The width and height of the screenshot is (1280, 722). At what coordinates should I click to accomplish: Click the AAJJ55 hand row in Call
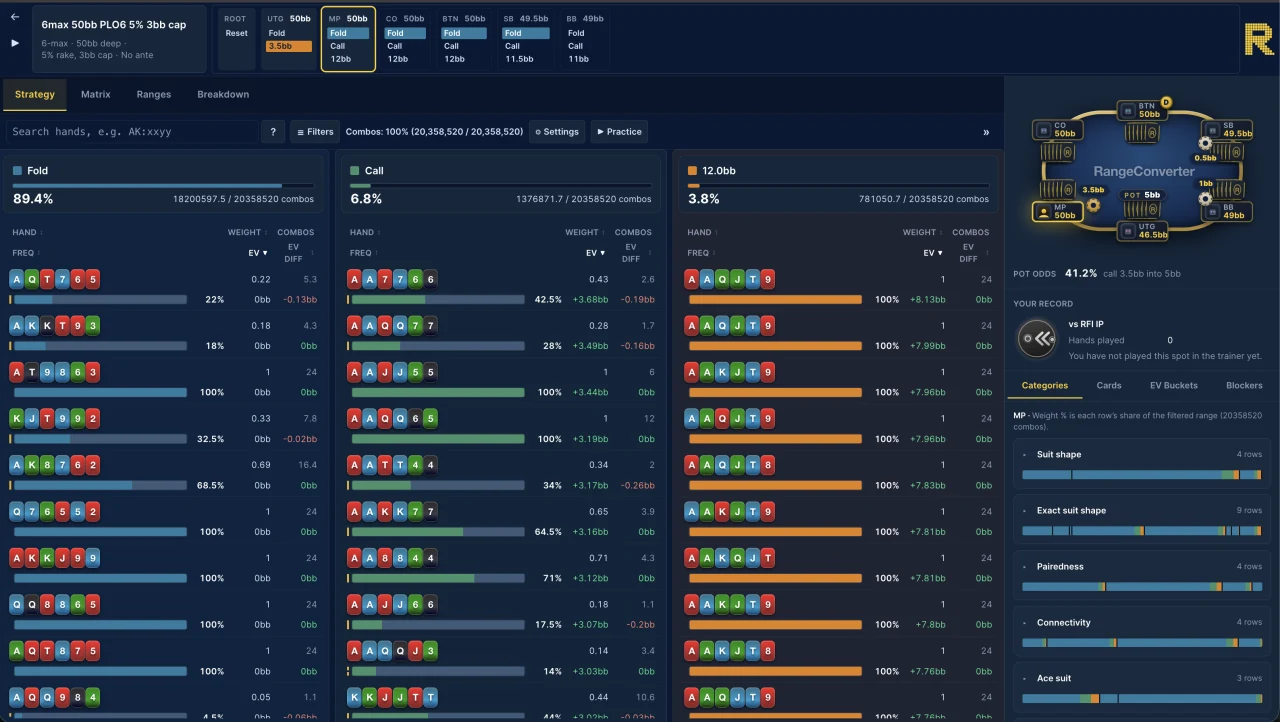pos(501,382)
